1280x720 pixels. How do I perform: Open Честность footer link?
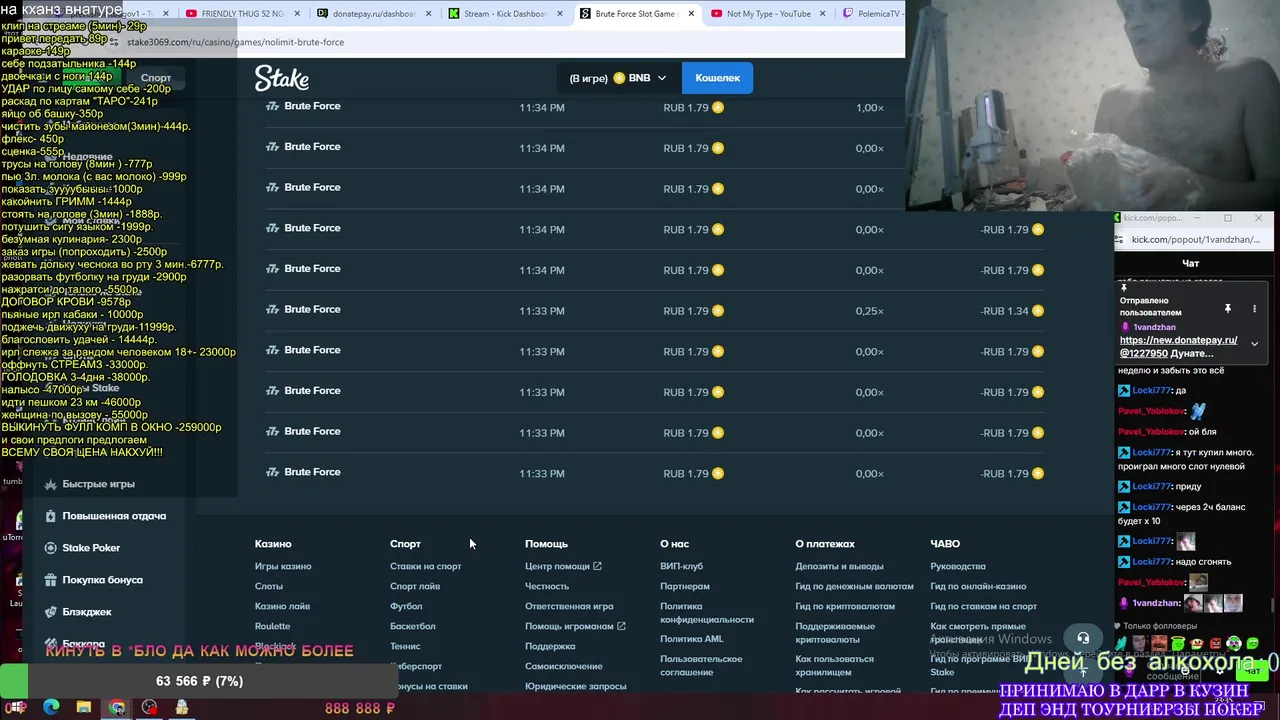(x=547, y=586)
